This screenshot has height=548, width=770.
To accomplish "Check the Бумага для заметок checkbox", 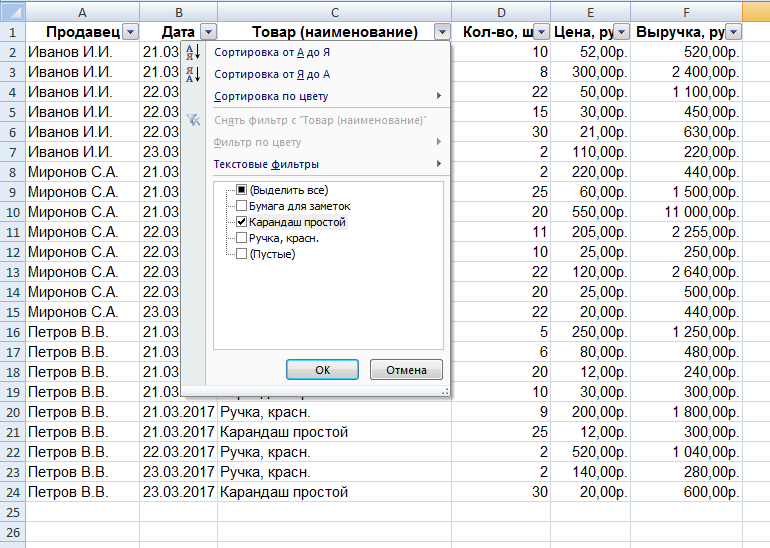I will [x=241, y=206].
